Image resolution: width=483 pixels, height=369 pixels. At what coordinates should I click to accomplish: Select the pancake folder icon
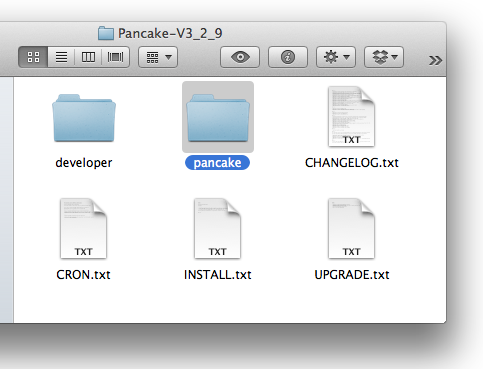(218, 118)
